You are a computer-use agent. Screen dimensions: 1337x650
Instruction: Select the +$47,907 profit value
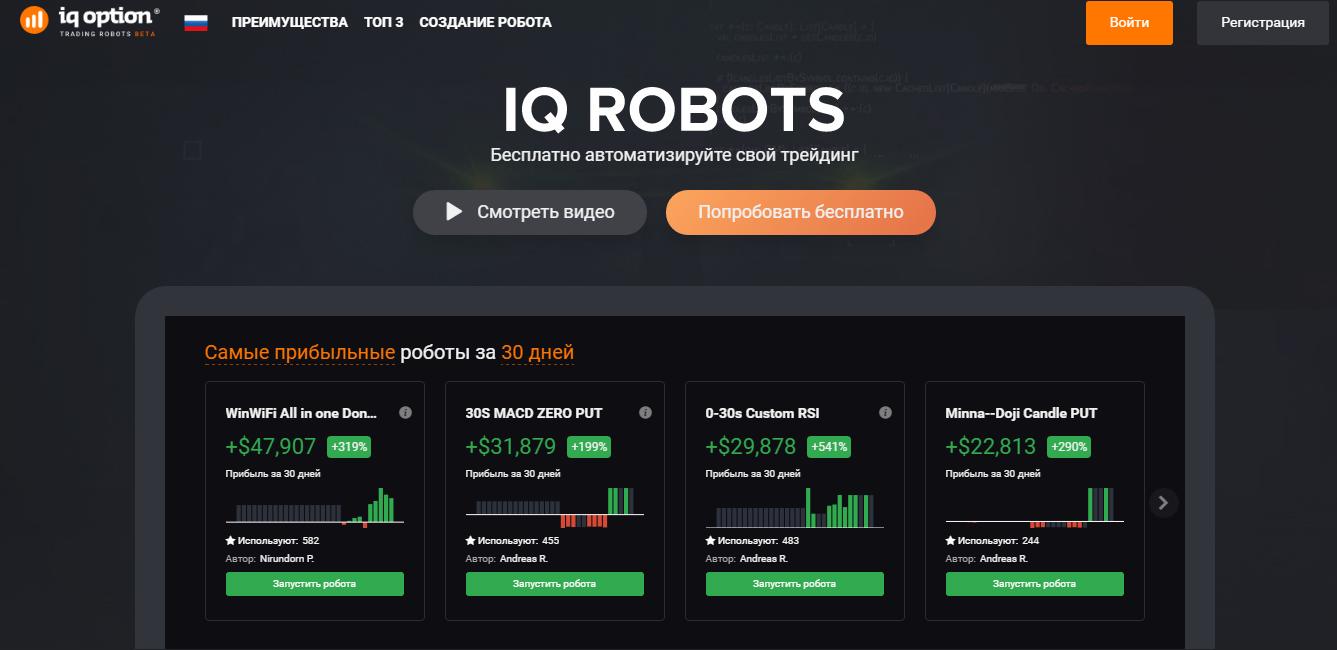[x=271, y=447]
